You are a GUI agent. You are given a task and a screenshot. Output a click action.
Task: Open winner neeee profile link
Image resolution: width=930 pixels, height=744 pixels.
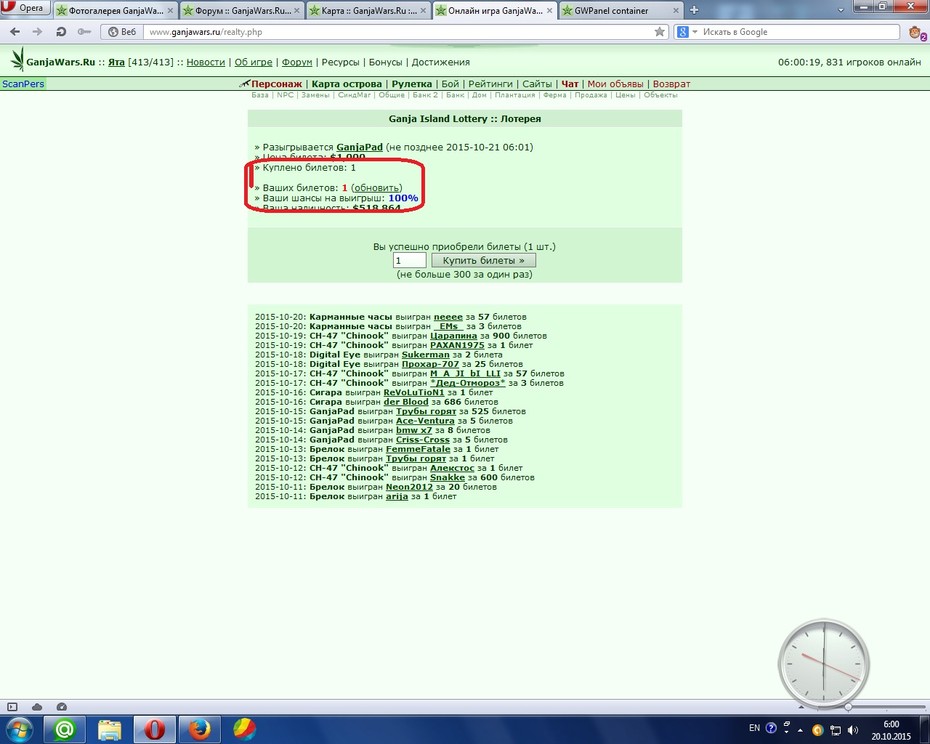(x=448, y=317)
